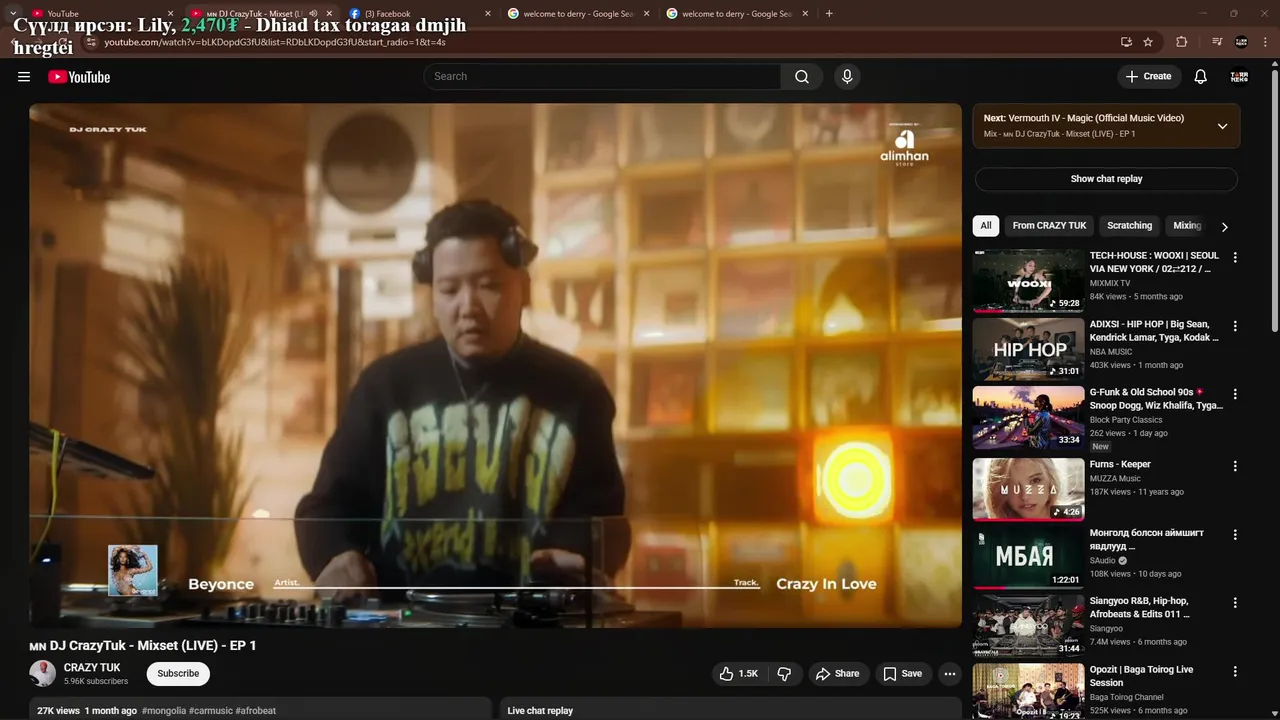This screenshot has height=720, width=1280.
Task: Go to YouTube home via the logo
Action: (79, 77)
